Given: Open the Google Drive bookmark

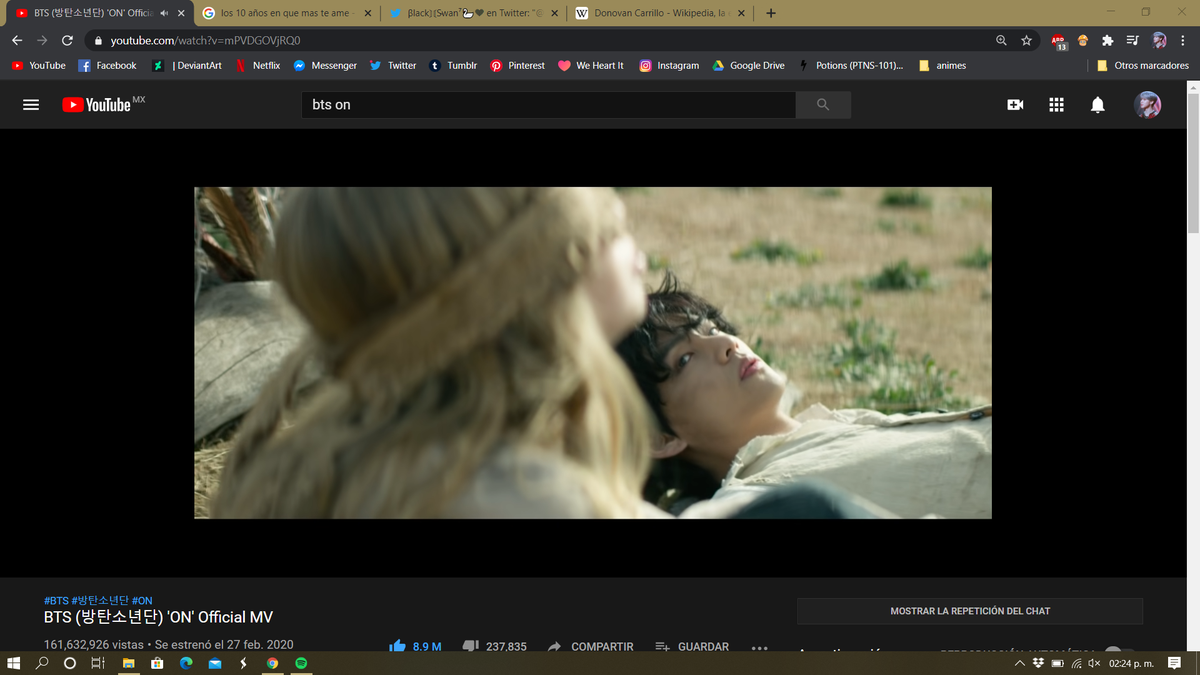Looking at the screenshot, I should point(748,65).
